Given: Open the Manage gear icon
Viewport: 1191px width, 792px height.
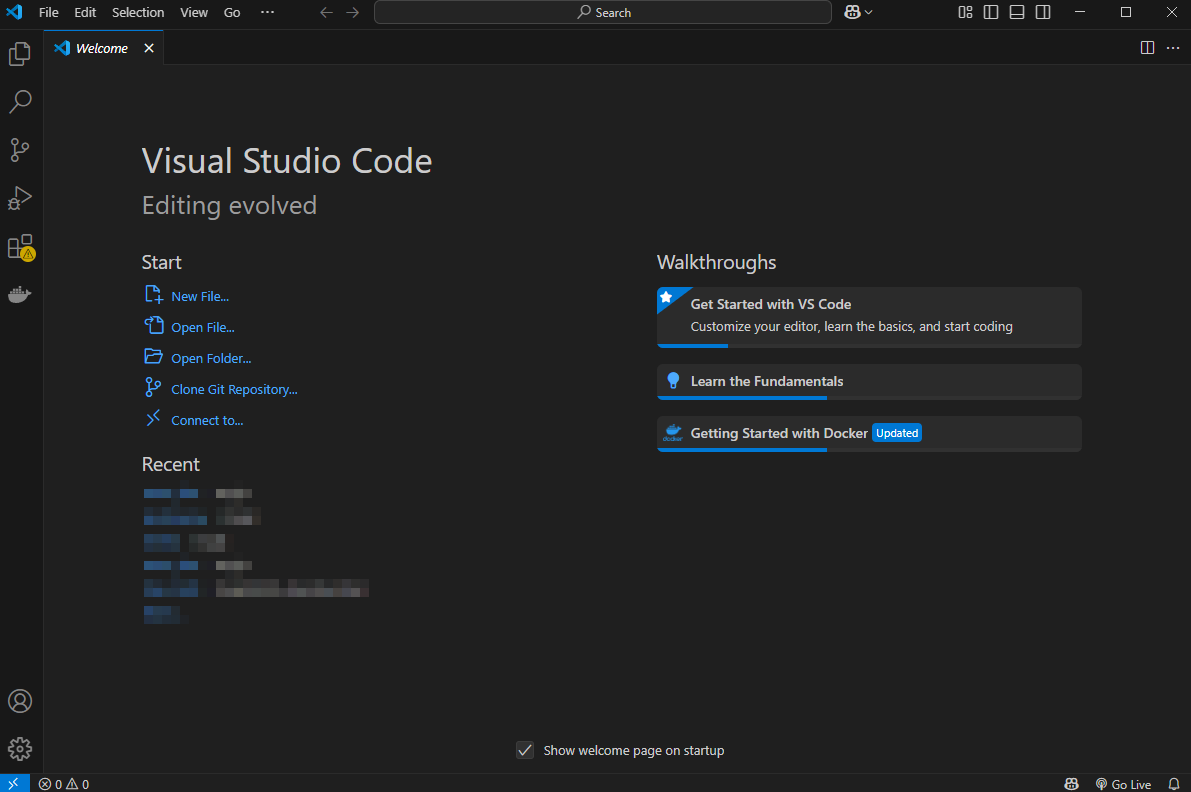Looking at the screenshot, I should point(20,749).
